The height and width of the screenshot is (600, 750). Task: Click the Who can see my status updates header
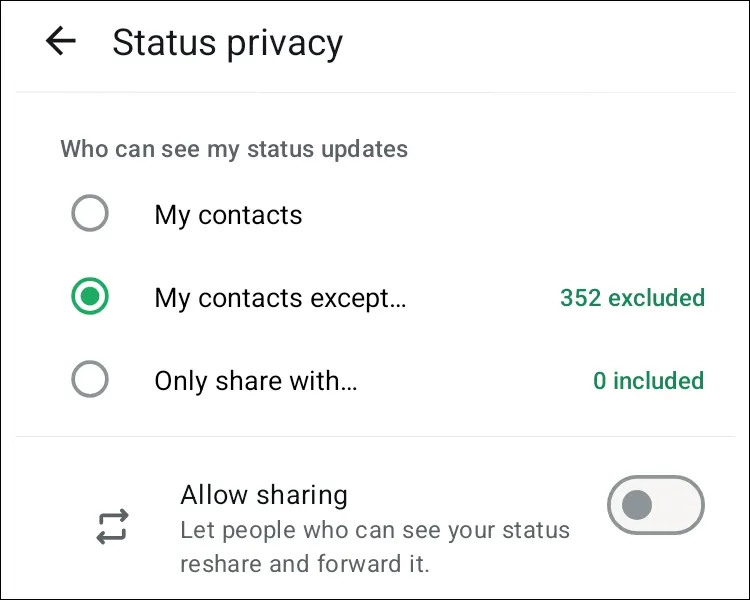click(234, 149)
